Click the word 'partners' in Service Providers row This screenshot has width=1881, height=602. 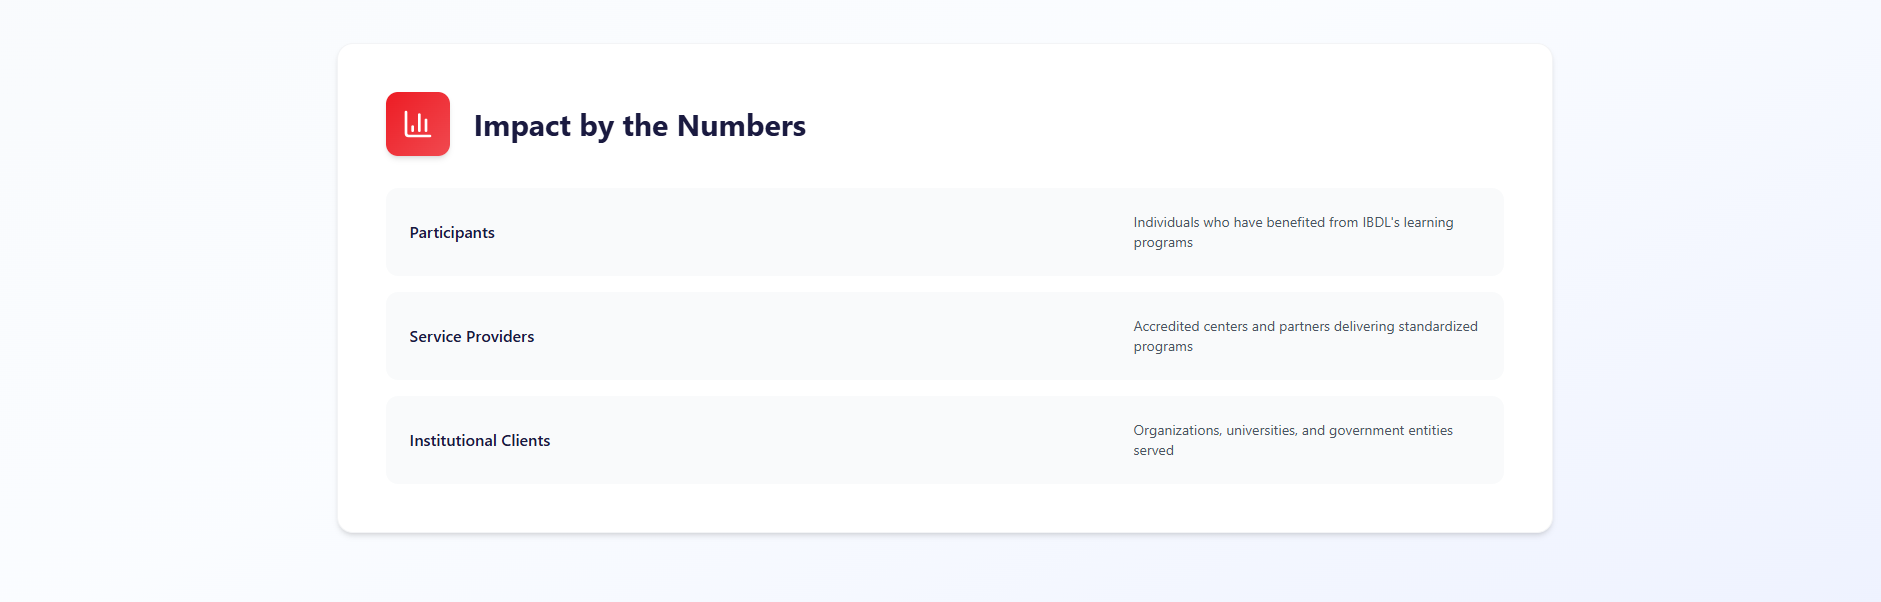click(x=1304, y=327)
